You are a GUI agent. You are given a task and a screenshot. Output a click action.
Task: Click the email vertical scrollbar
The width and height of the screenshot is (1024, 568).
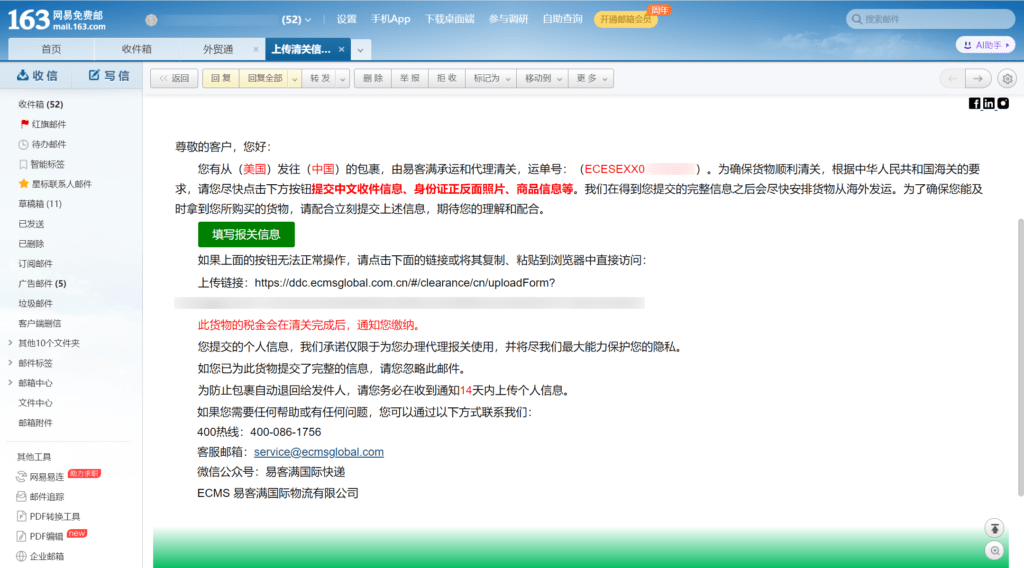point(1020,358)
